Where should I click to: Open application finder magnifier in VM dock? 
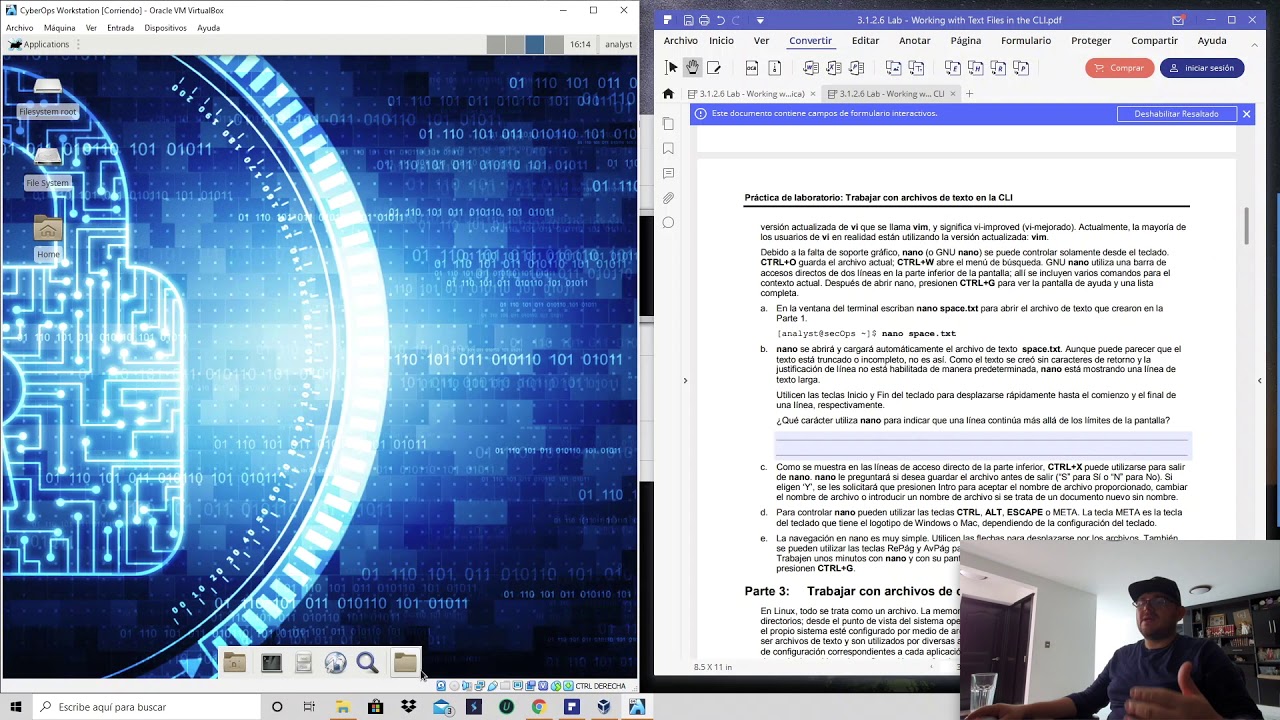(367, 663)
